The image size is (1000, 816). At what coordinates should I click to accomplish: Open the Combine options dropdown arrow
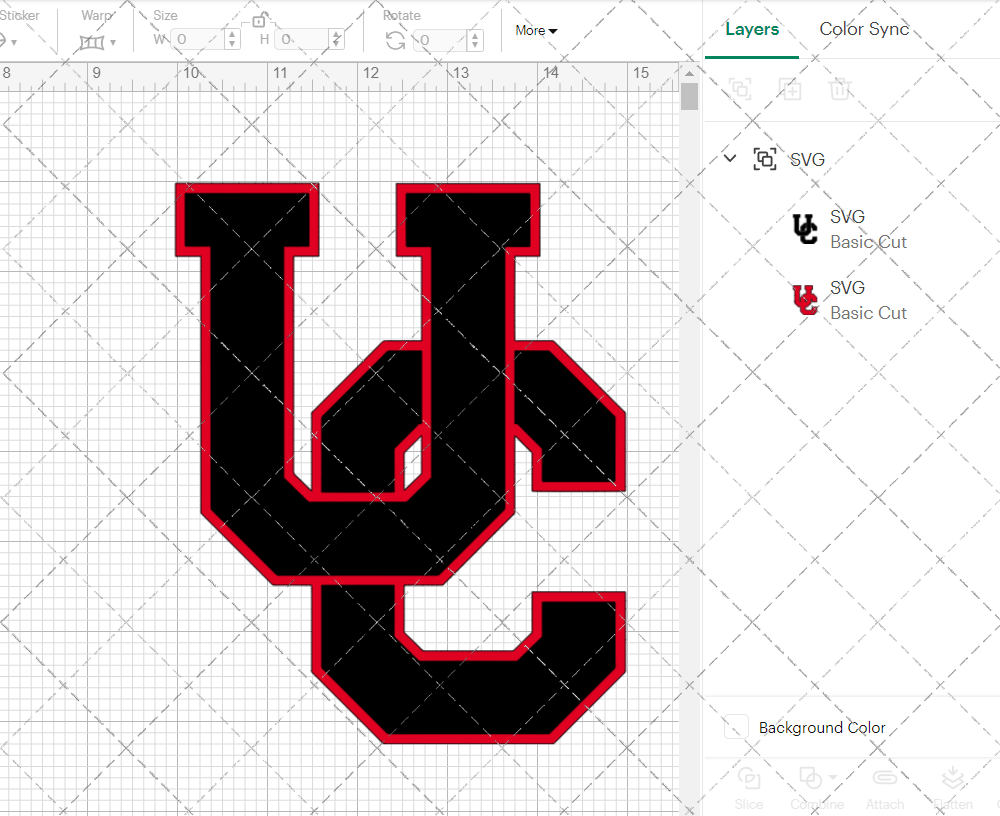(833, 775)
